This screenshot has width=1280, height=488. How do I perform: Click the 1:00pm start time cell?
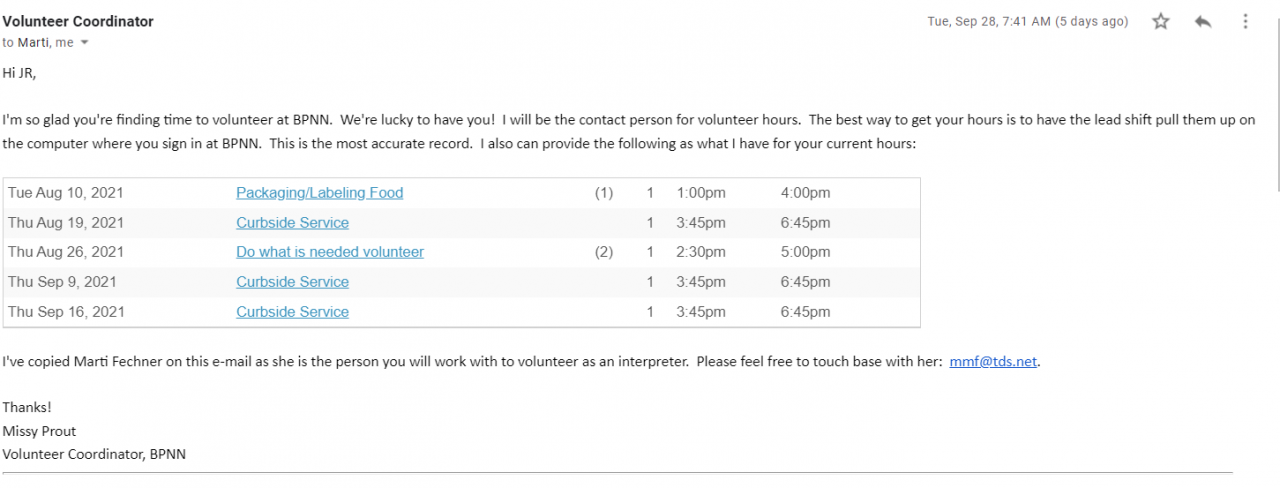click(x=701, y=193)
